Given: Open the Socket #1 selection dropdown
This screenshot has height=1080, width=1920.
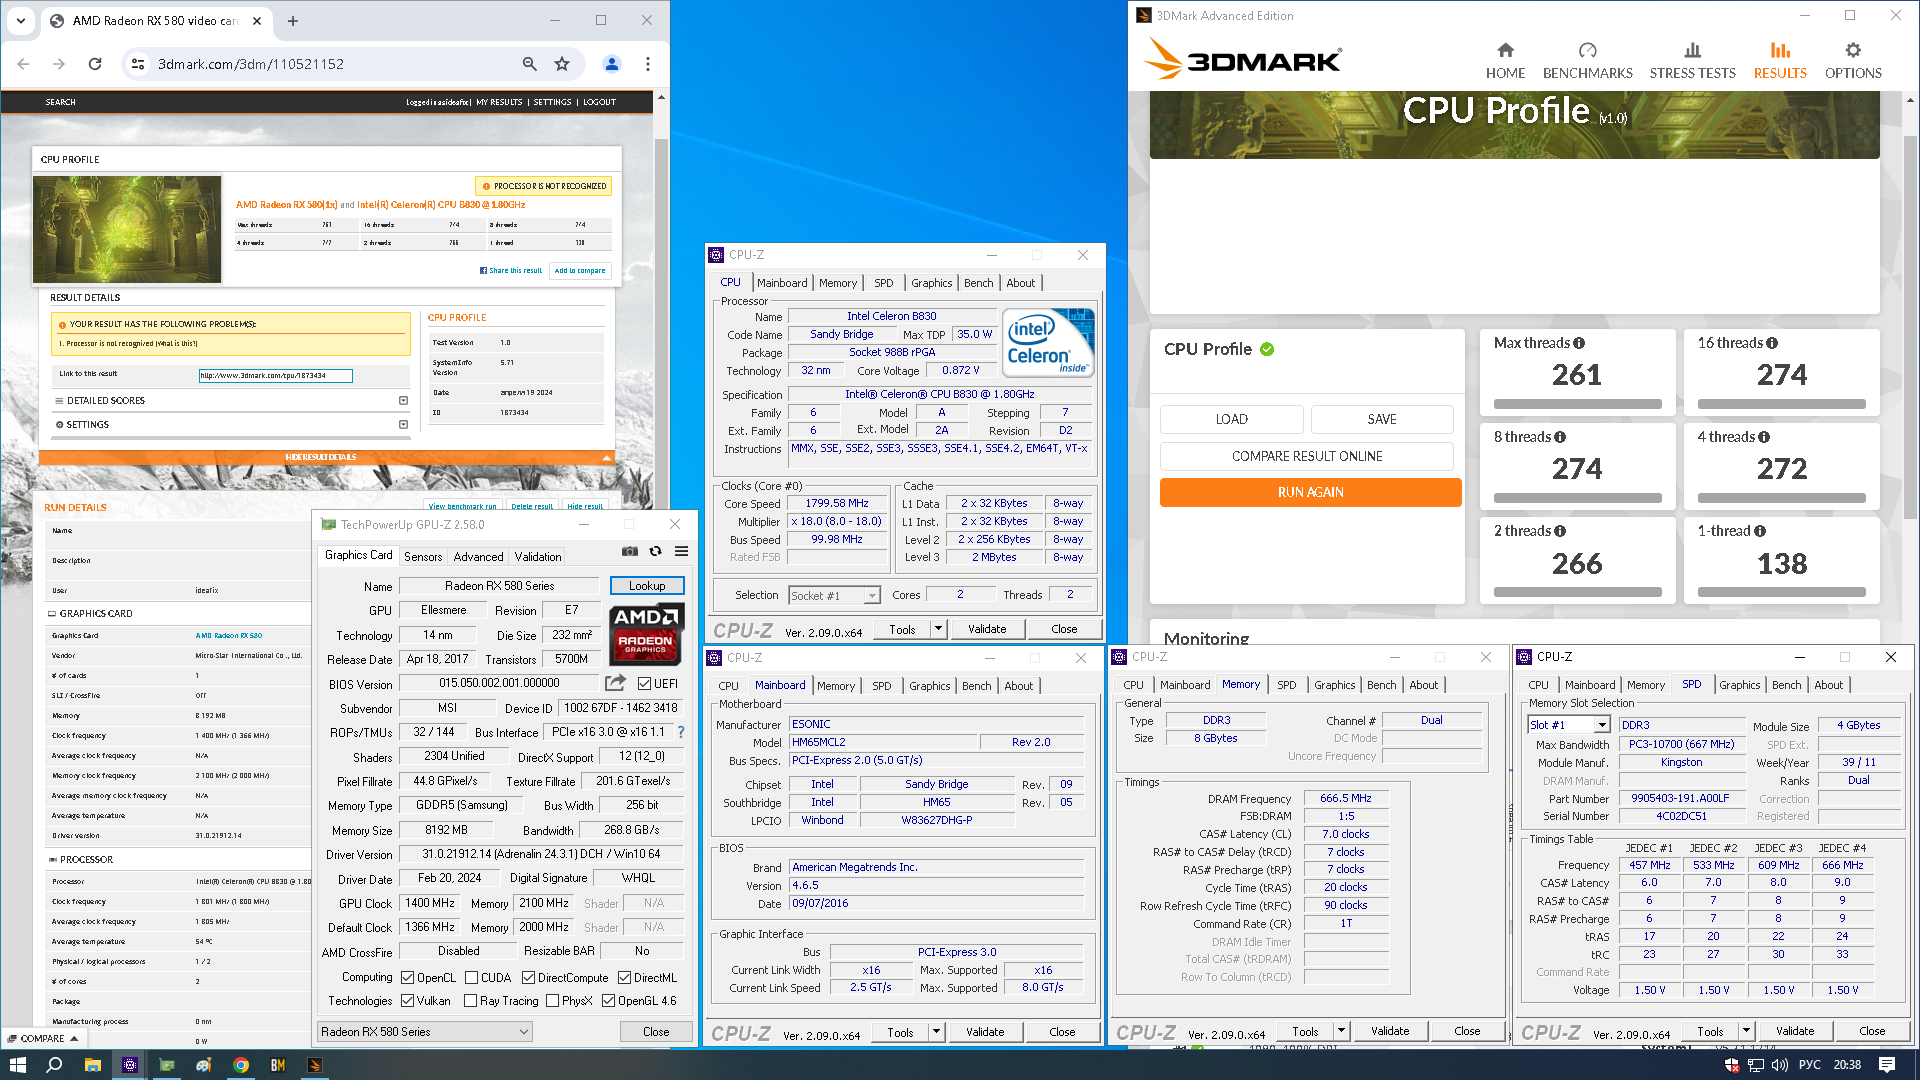Looking at the screenshot, I should pyautogui.click(x=833, y=596).
